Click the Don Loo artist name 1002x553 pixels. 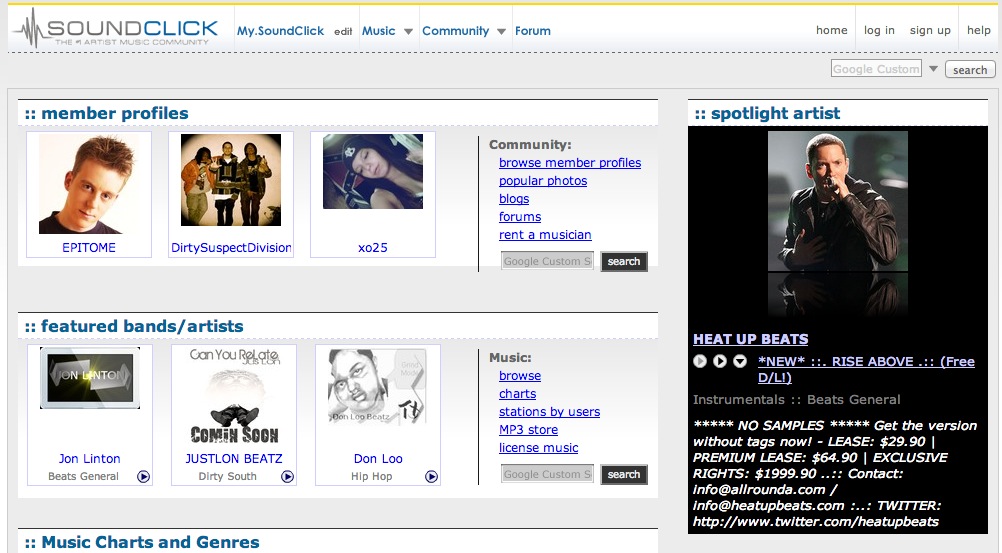pyautogui.click(x=378, y=458)
